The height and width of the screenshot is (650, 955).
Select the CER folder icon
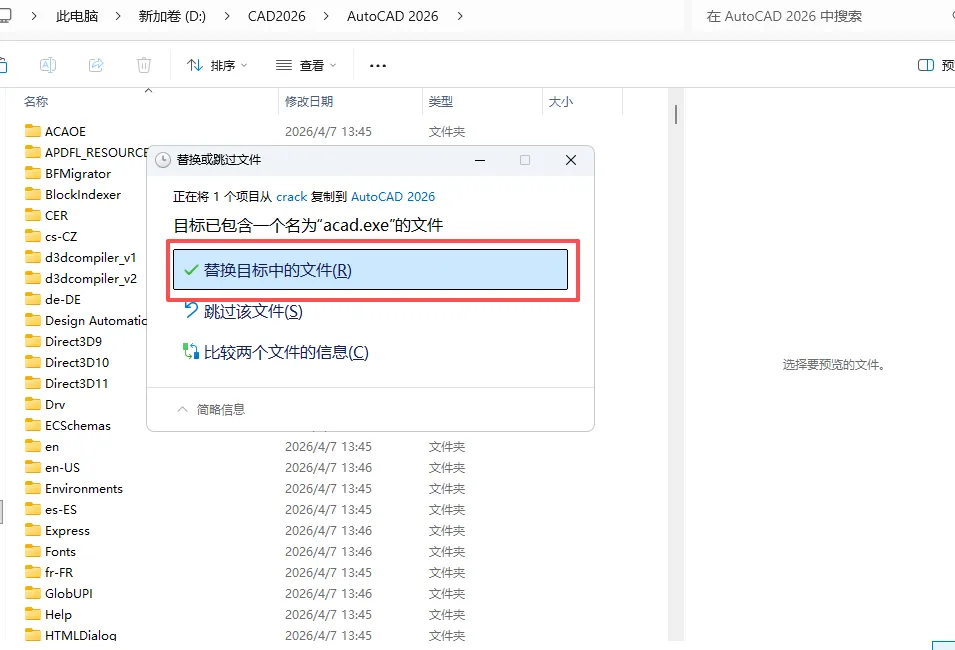(x=33, y=215)
